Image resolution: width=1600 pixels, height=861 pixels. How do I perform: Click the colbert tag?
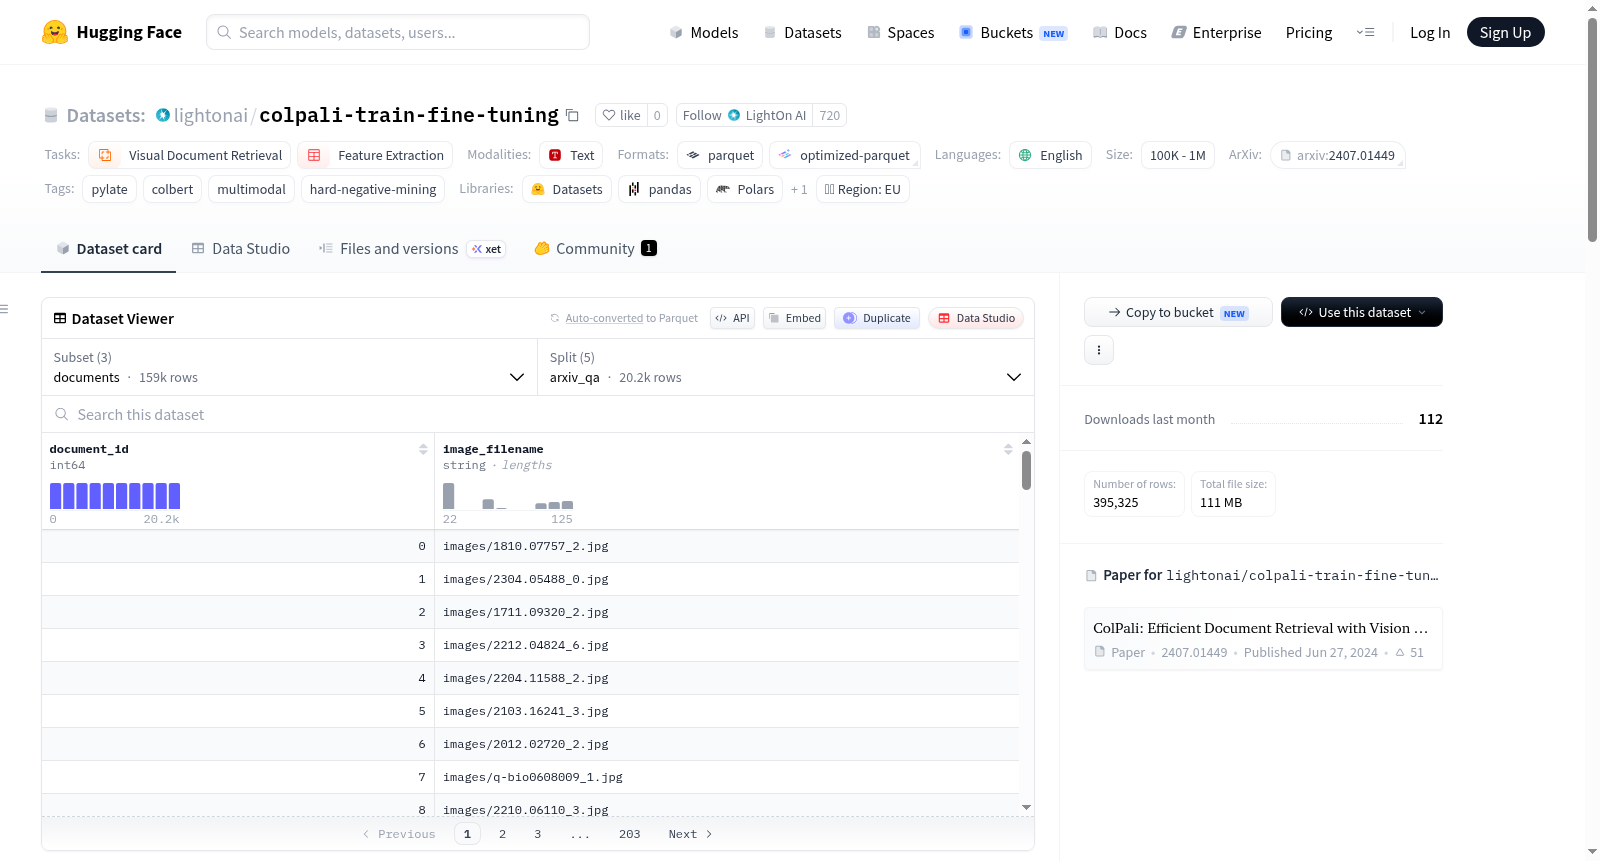[172, 189]
